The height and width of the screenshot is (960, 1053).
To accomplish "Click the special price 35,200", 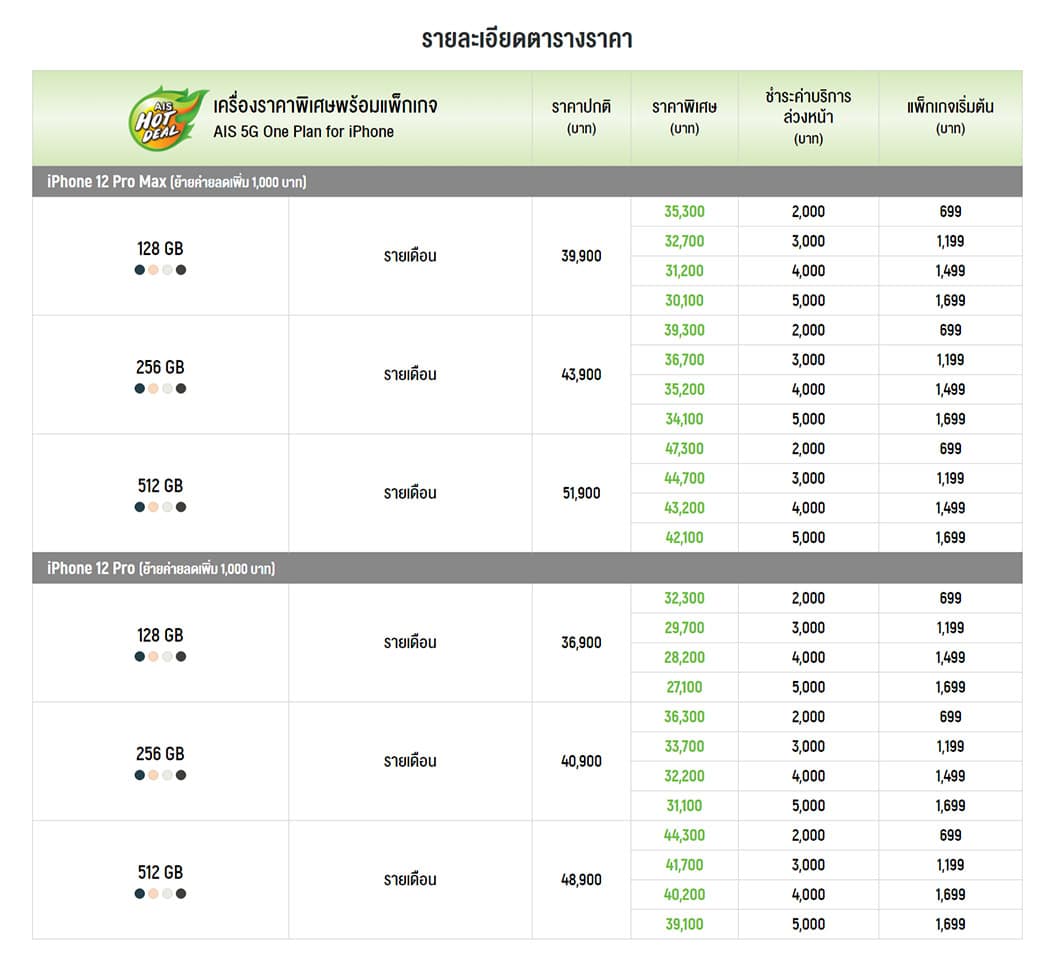I will pos(684,389).
